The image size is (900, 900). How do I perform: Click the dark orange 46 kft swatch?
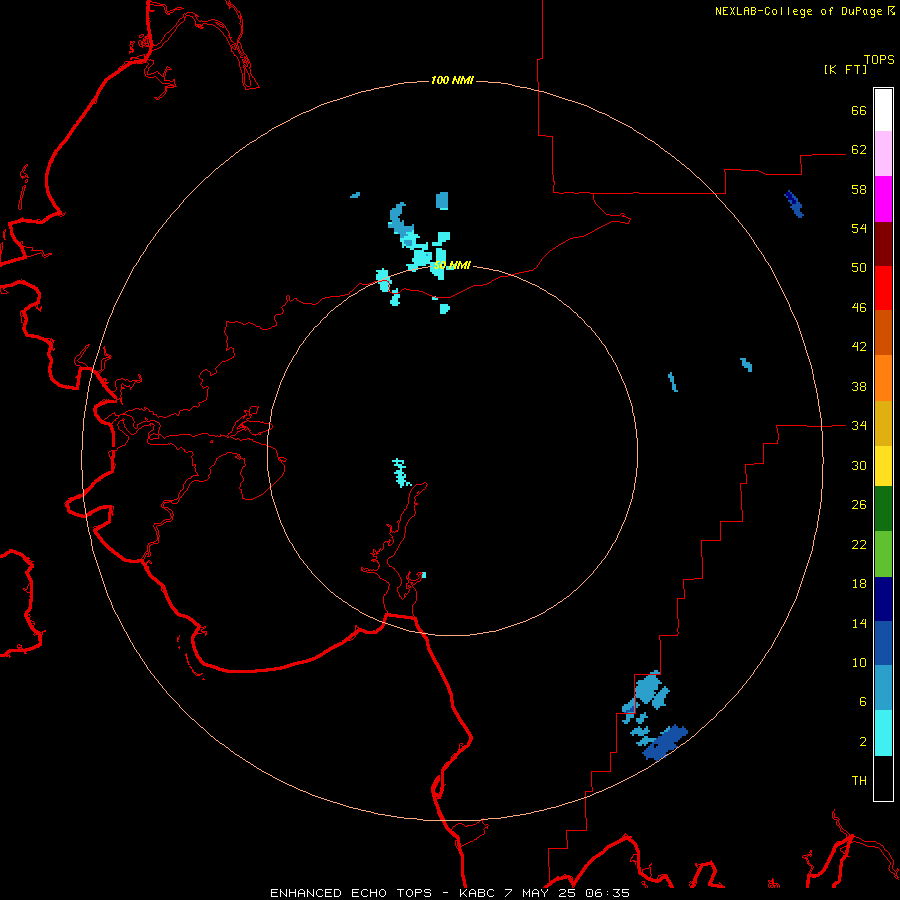point(883,332)
